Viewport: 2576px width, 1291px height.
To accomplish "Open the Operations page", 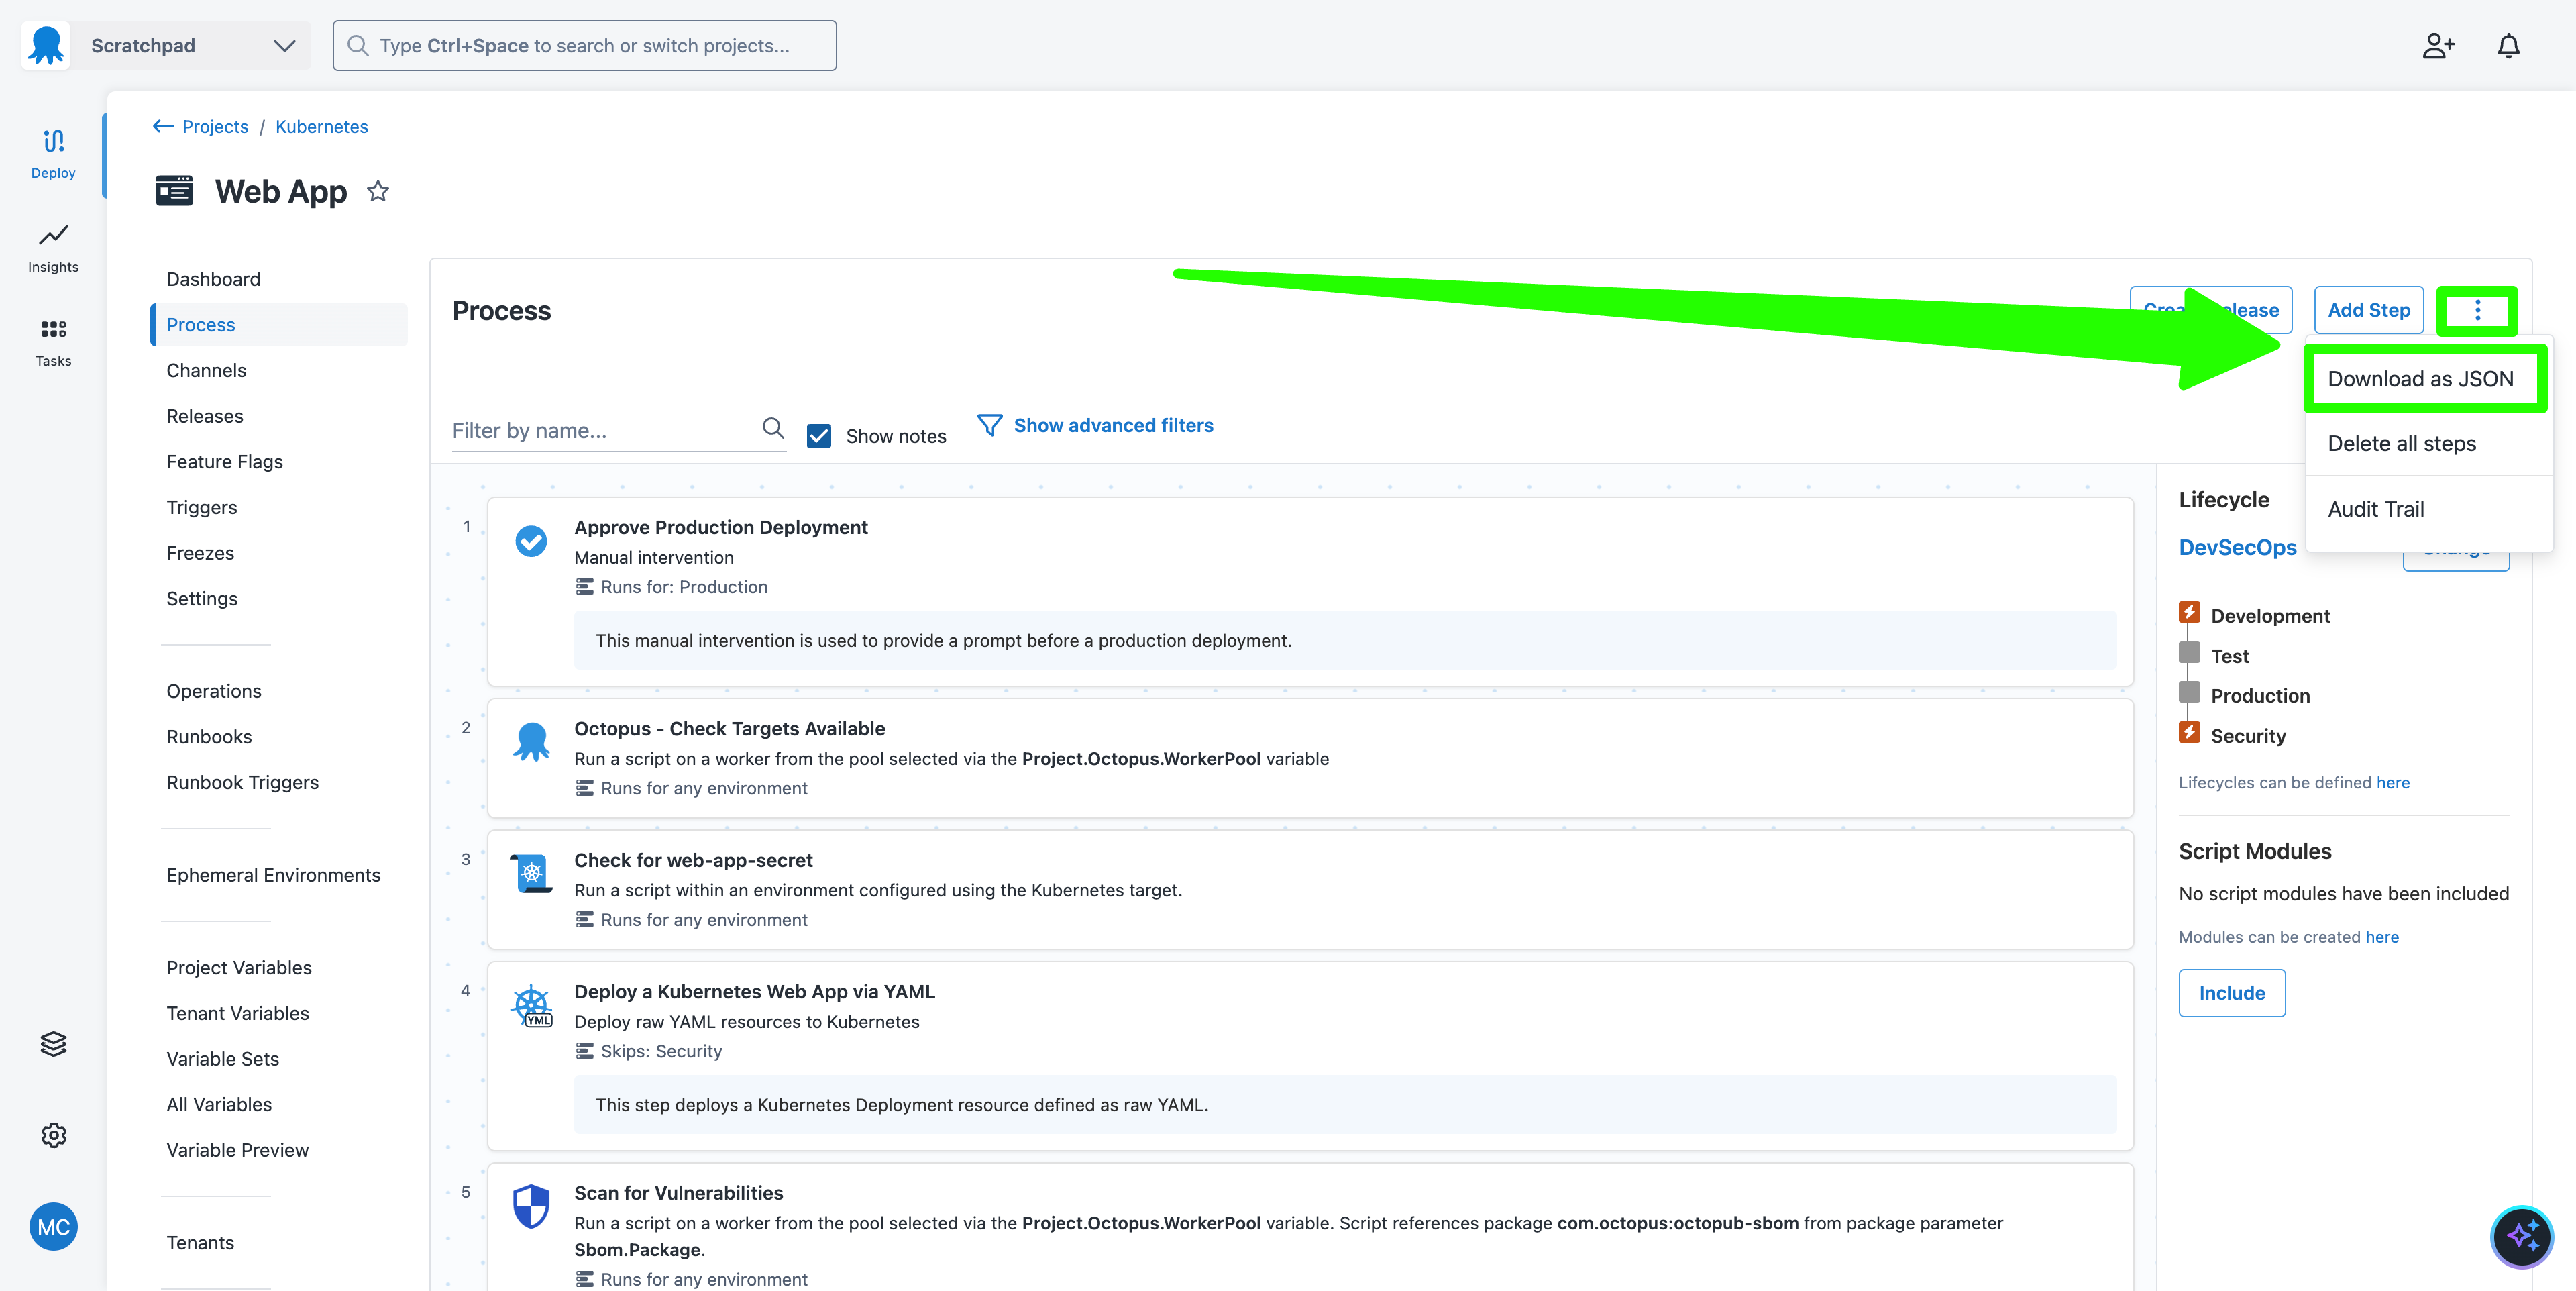I will (x=214, y=691).
